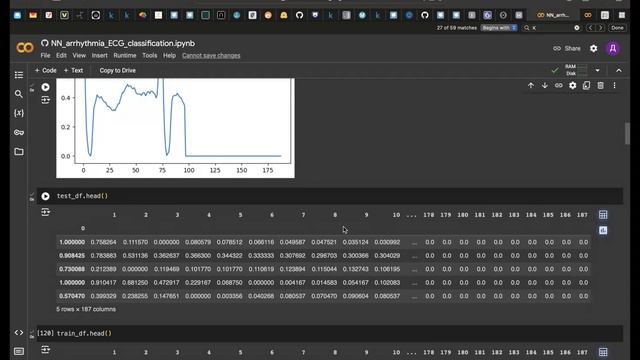Go to next find match
This screenshot has width=640, height=360.
coord(600,28)
